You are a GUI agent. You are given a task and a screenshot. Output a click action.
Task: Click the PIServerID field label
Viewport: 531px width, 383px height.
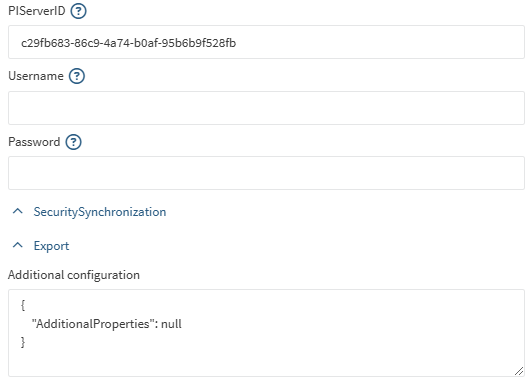(x=37, y=11)
